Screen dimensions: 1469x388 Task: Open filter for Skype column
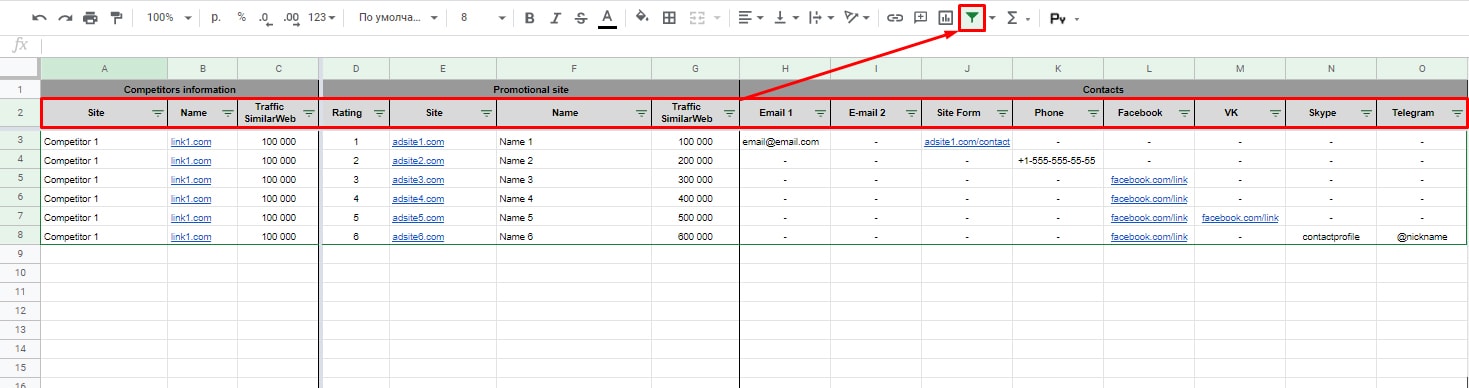pos(1366,113)
